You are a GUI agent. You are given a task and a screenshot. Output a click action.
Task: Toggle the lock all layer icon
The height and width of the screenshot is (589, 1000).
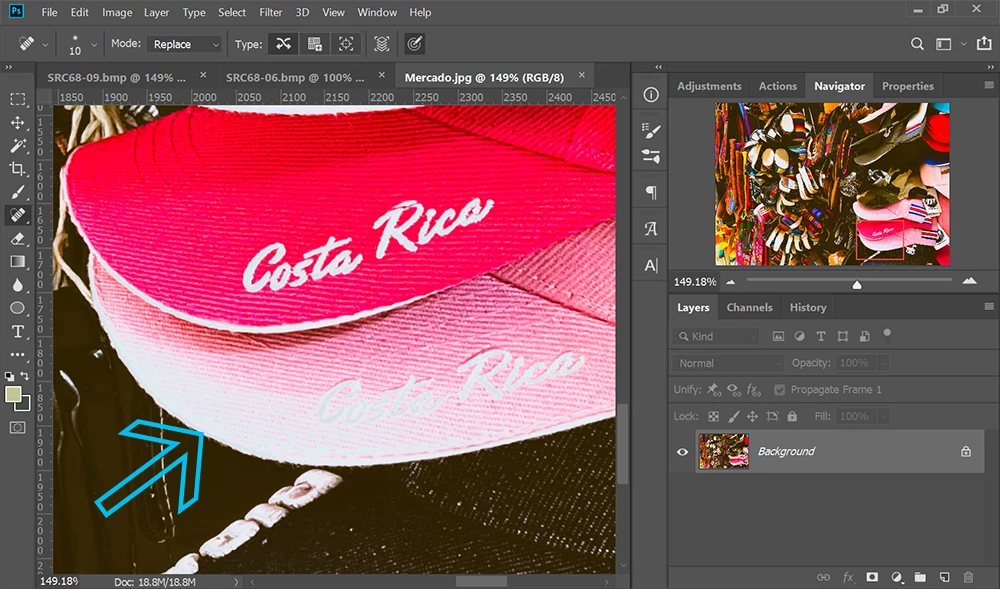[x=792, y=416]
